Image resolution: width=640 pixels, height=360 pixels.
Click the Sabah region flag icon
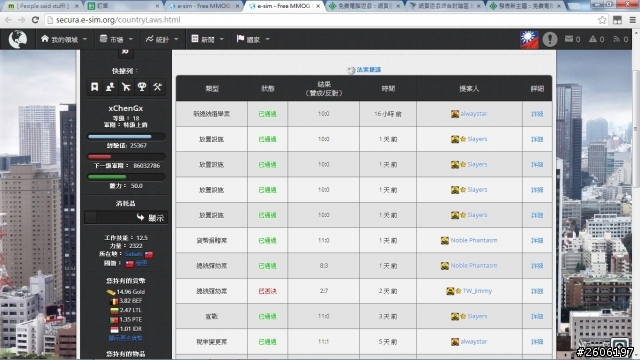[x=149, y=254]
